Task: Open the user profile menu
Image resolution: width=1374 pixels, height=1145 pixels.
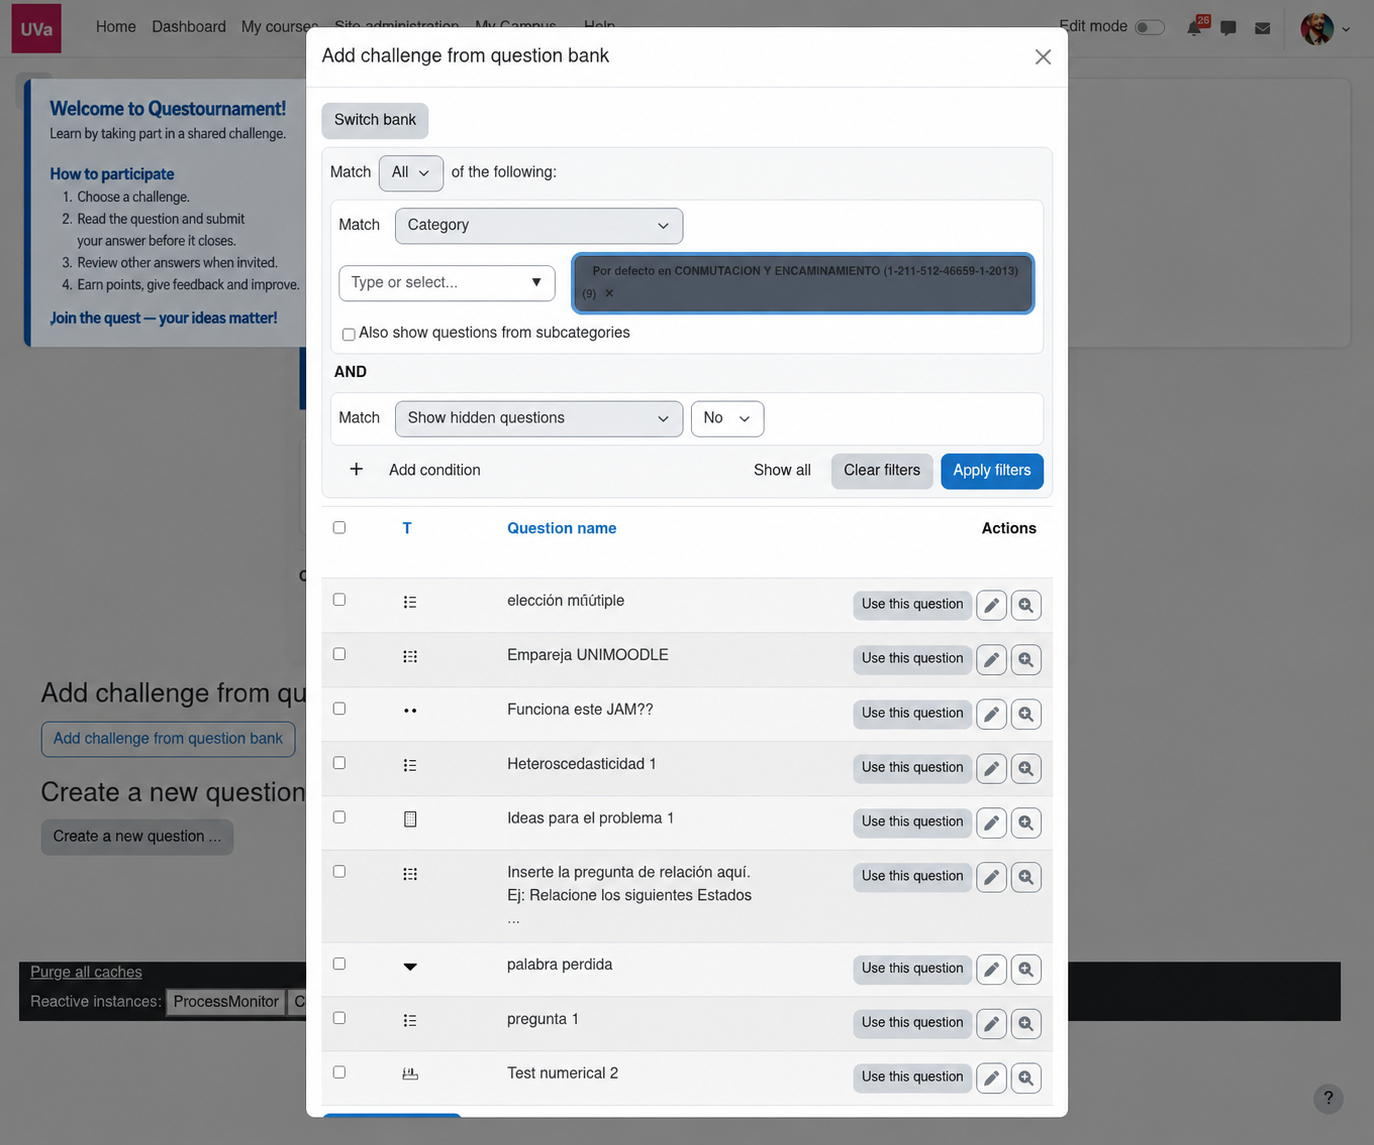Action: point(1326,28)
